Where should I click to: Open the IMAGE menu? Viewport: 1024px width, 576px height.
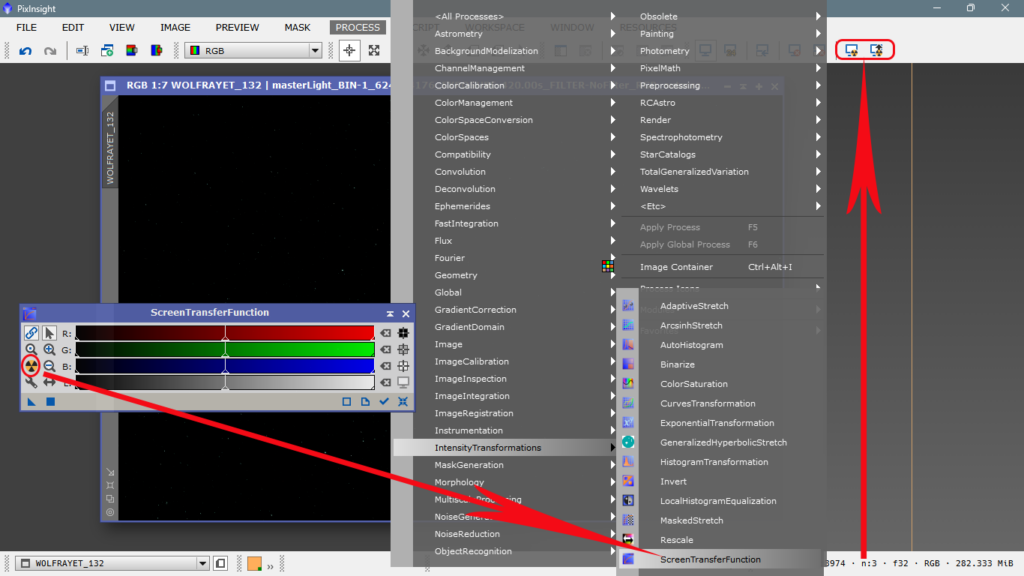[x=175, y=27]
